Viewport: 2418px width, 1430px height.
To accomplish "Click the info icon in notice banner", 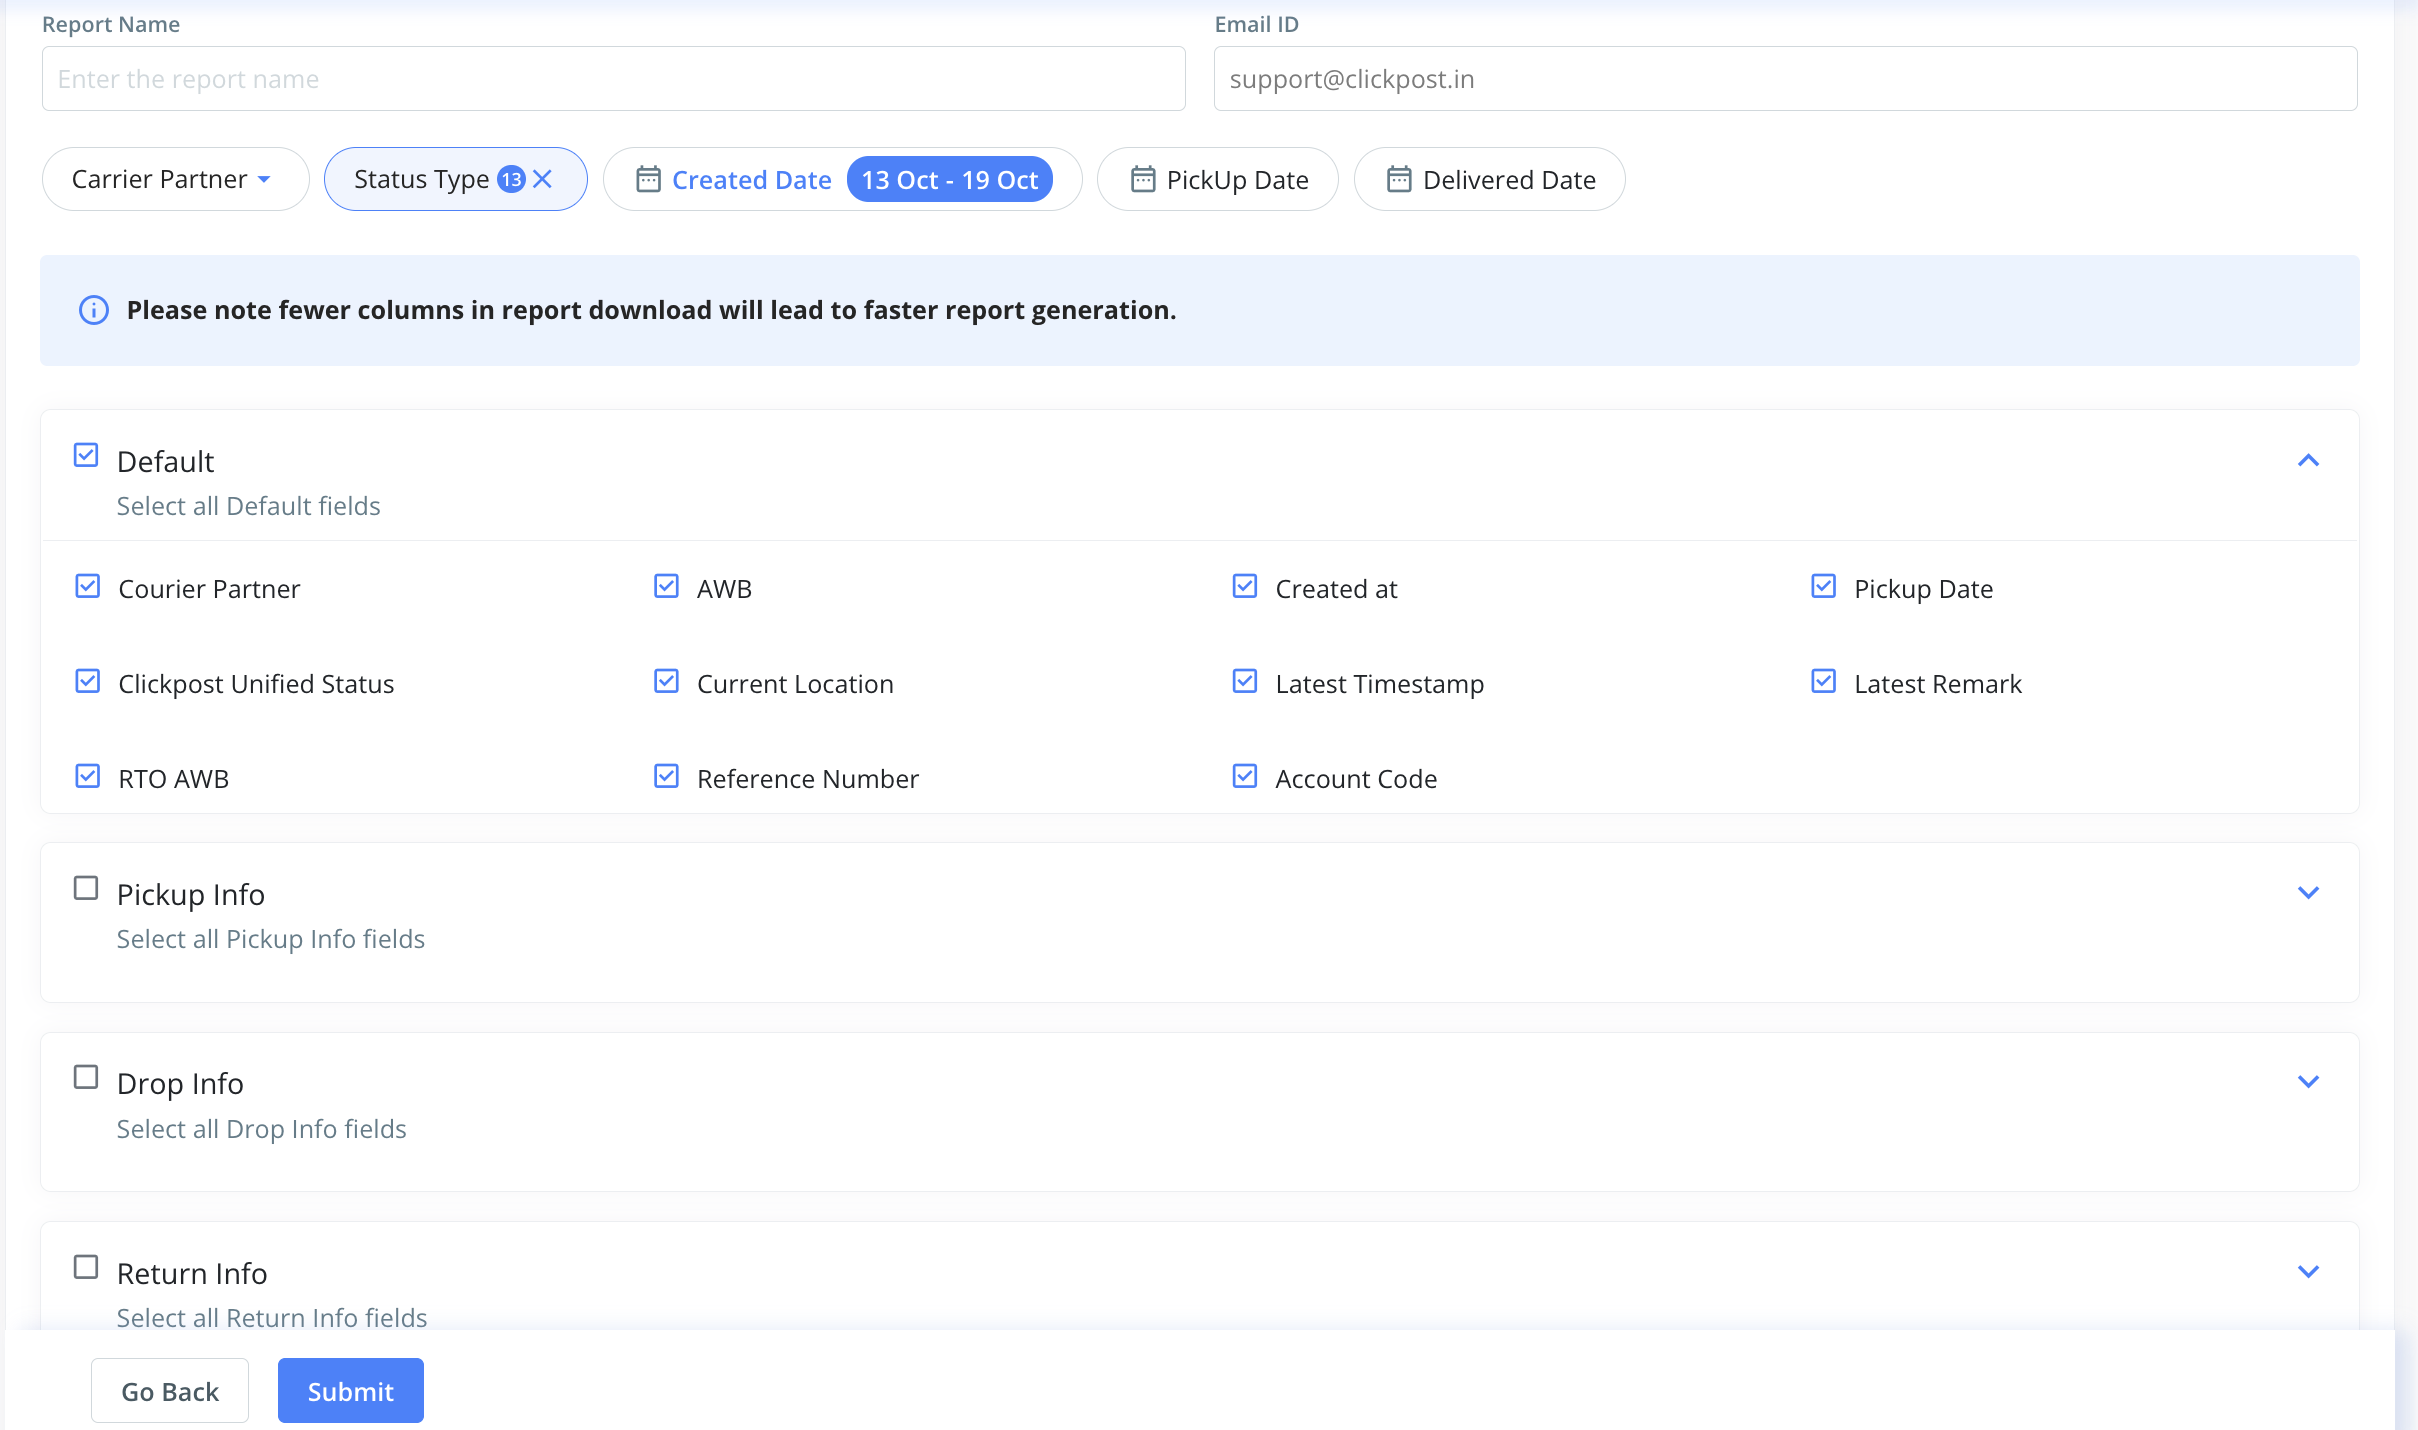I will tap(93, 310).
